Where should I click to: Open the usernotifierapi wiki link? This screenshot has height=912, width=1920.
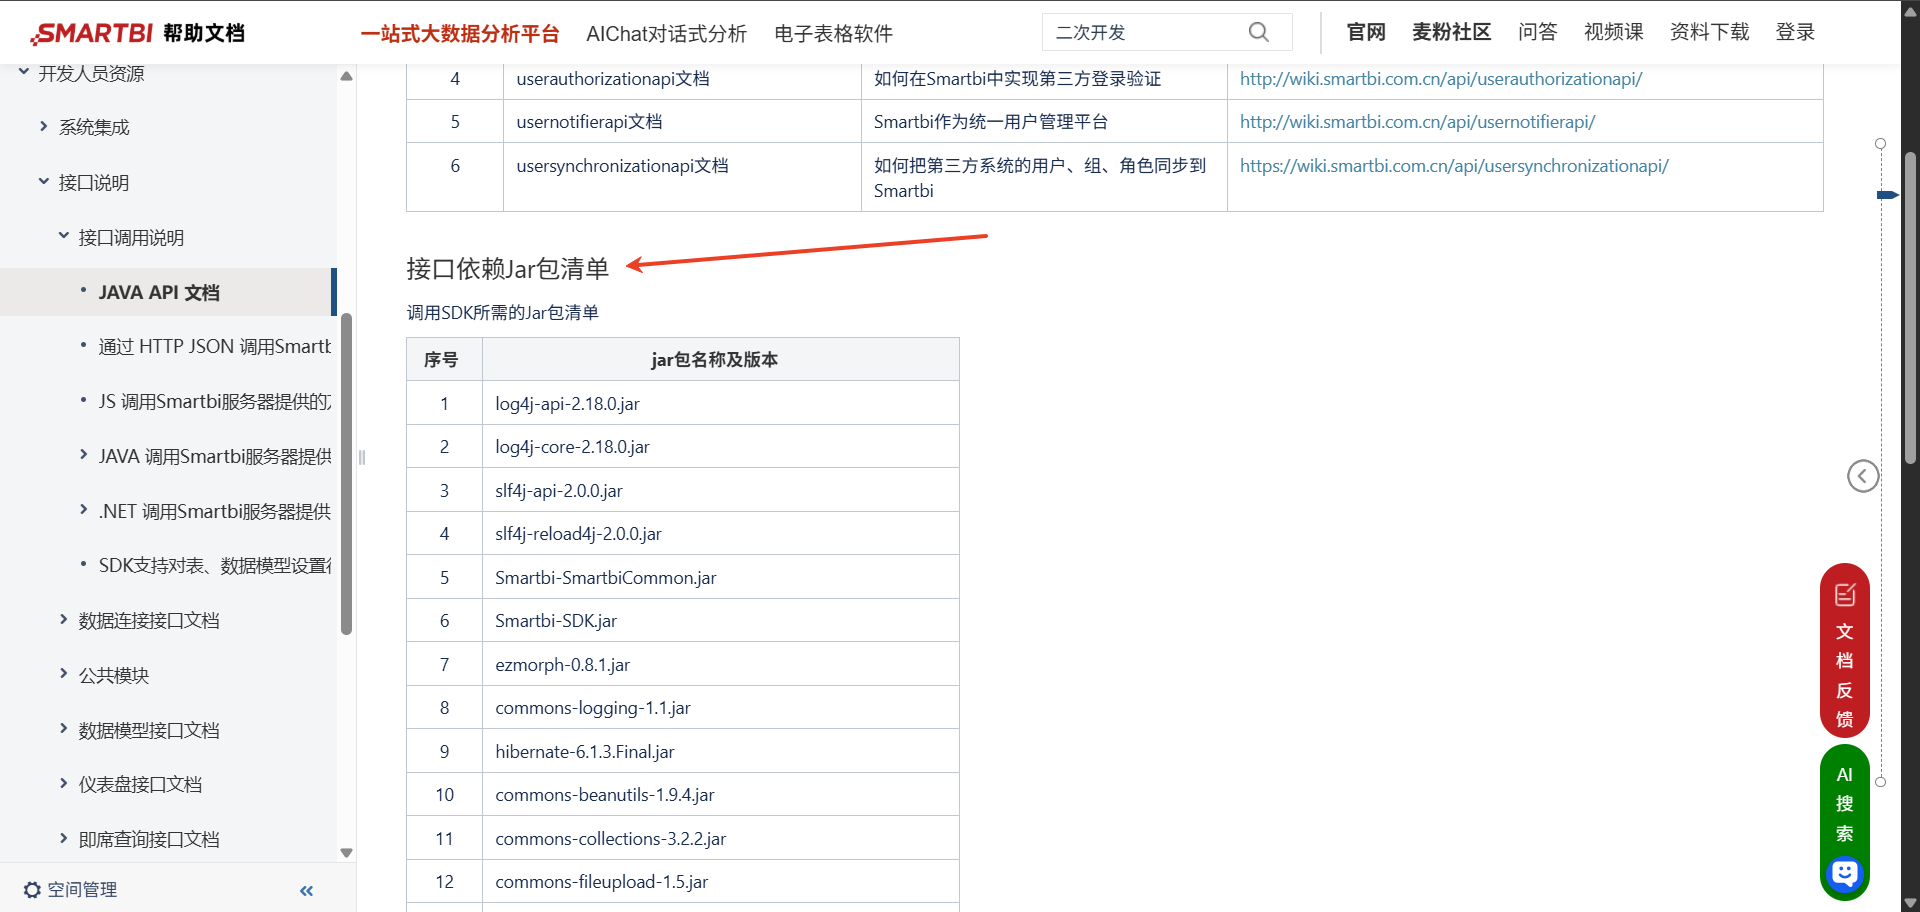1417,122
